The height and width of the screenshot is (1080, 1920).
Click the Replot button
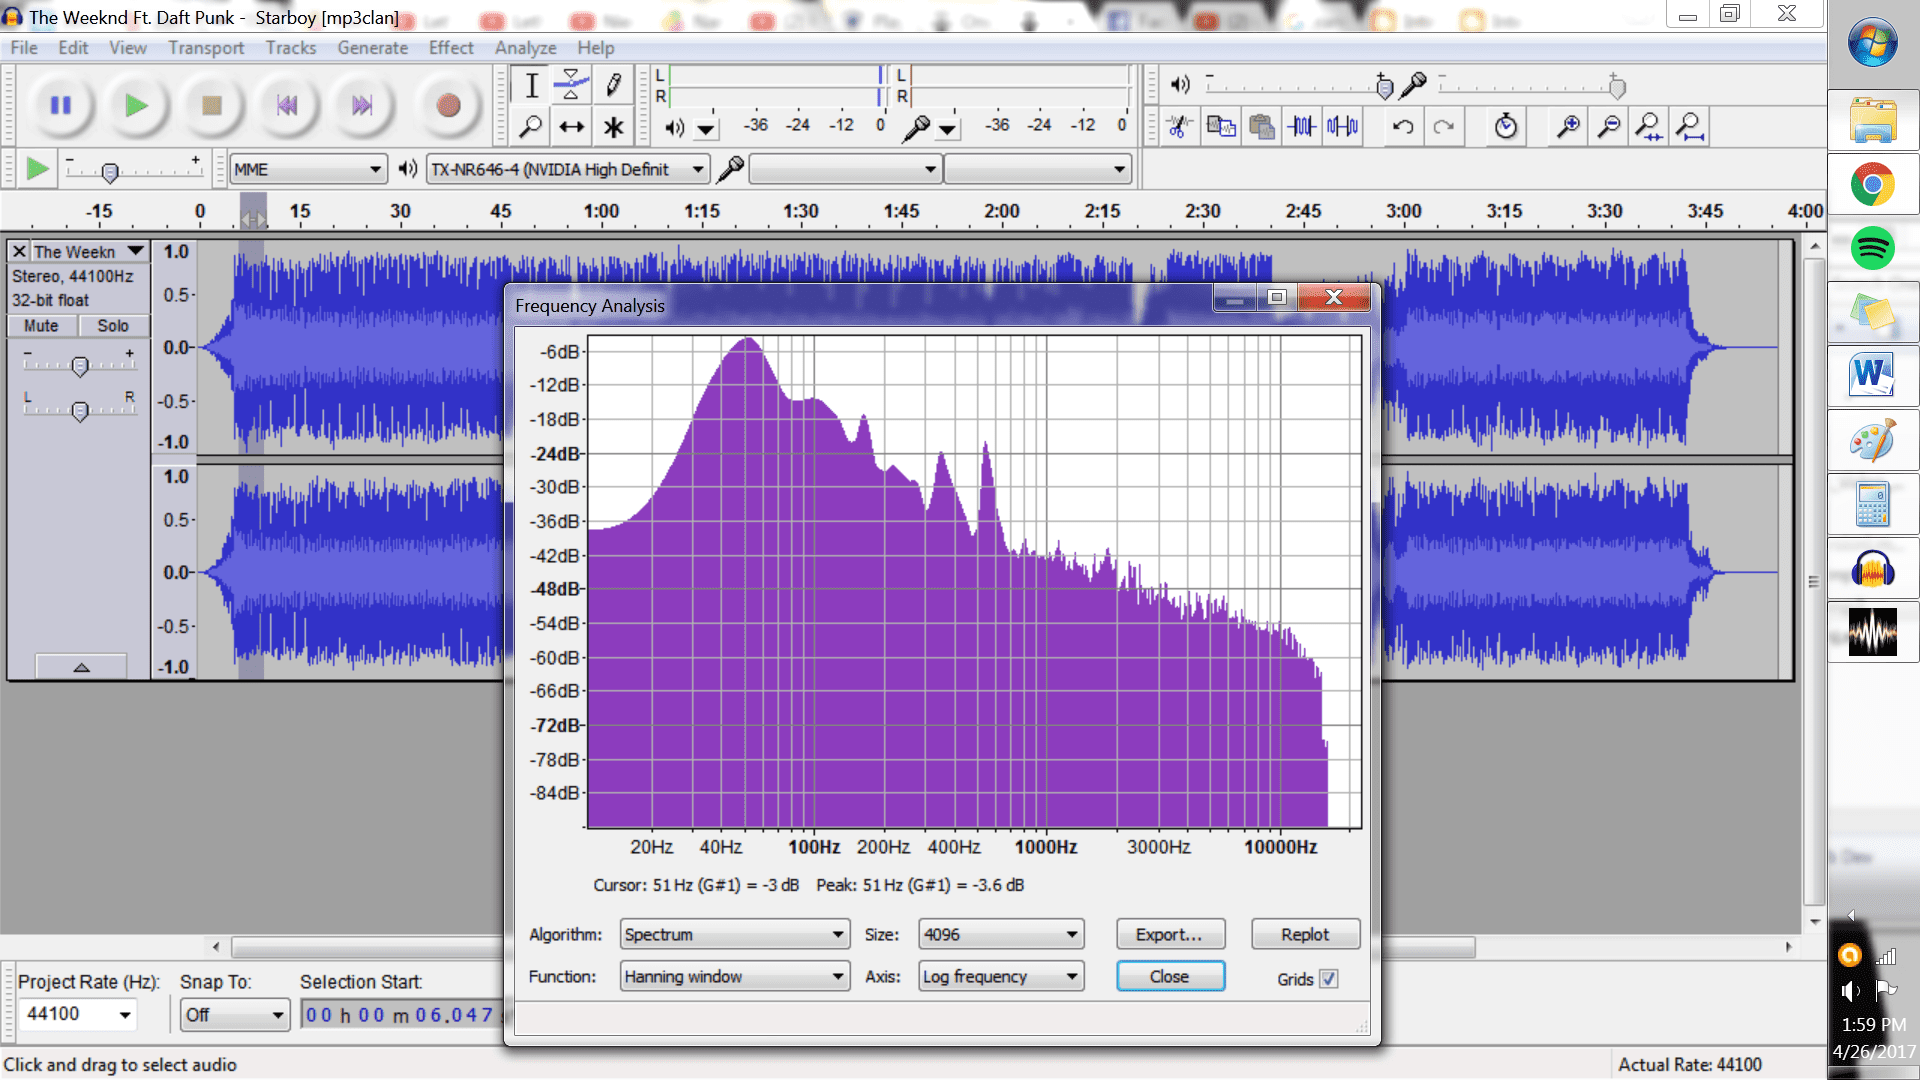point(1305,934)
